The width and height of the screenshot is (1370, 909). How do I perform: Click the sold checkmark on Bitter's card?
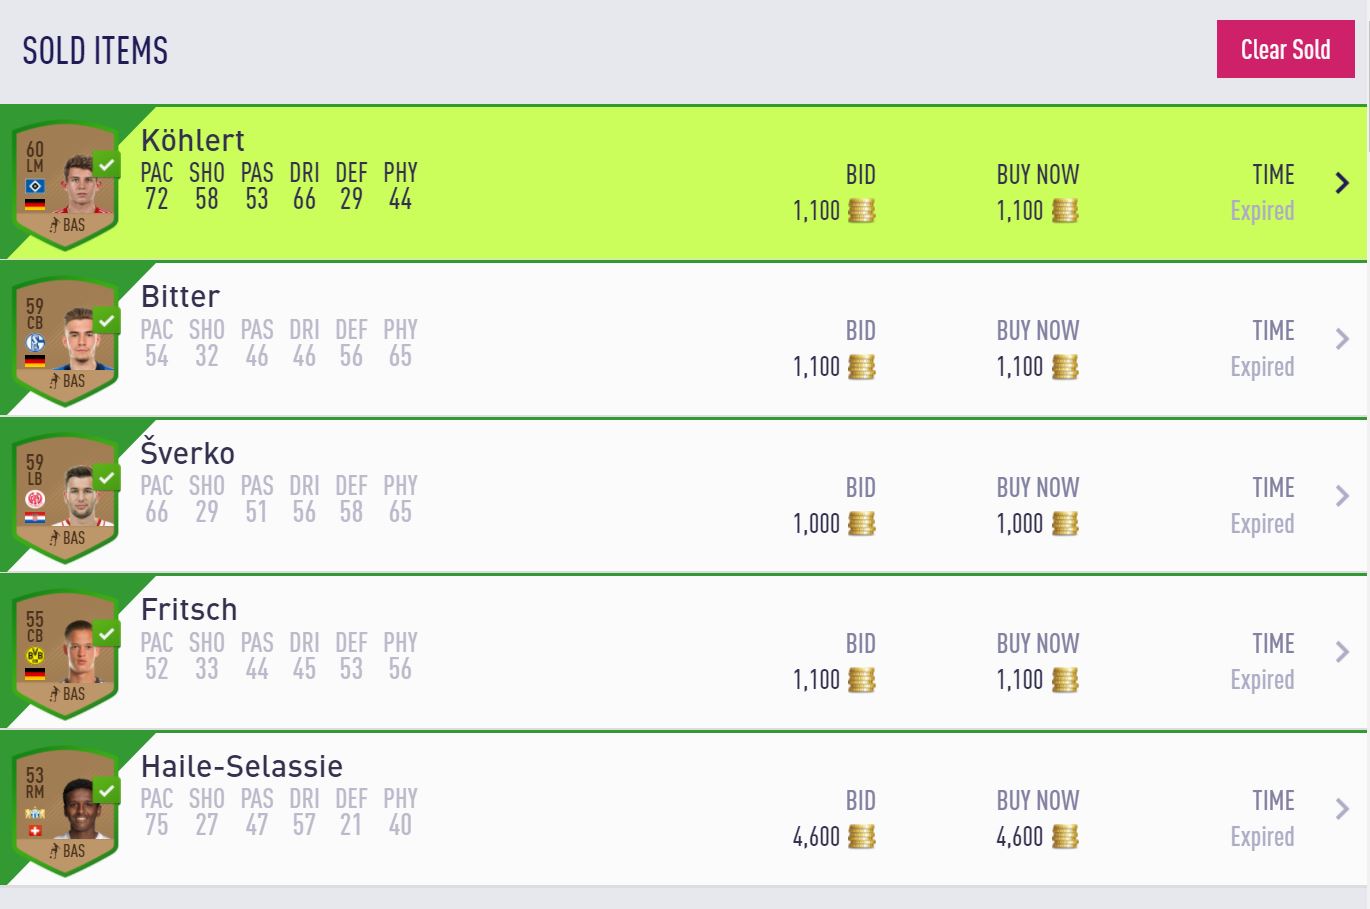click(x=106, y=321)
